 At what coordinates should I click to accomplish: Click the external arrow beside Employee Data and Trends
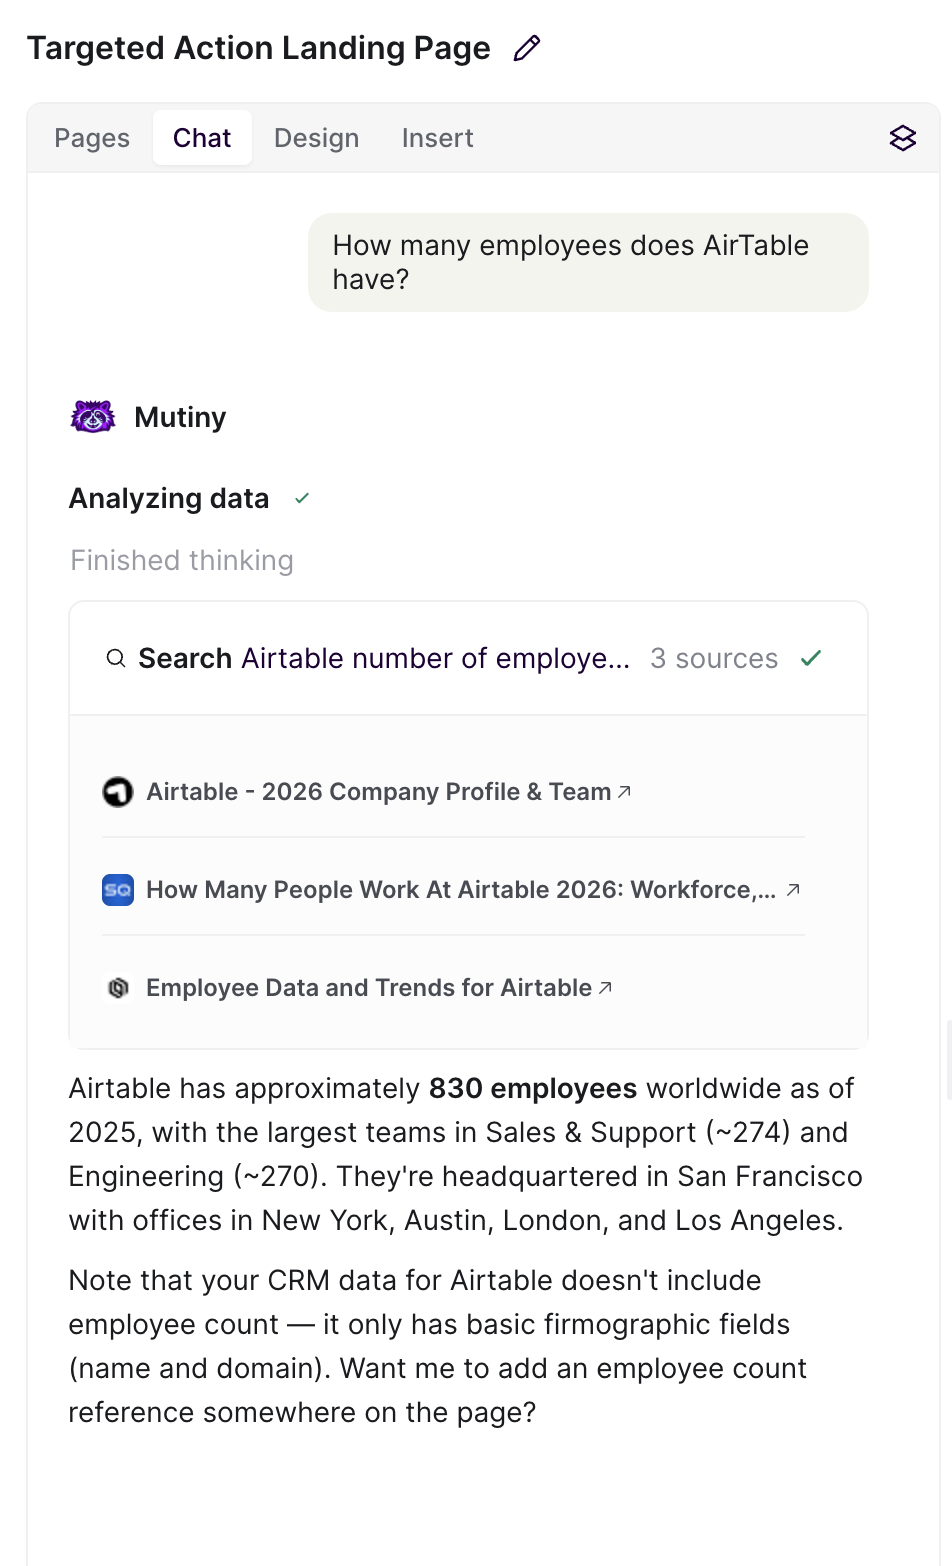coord(605,987)
